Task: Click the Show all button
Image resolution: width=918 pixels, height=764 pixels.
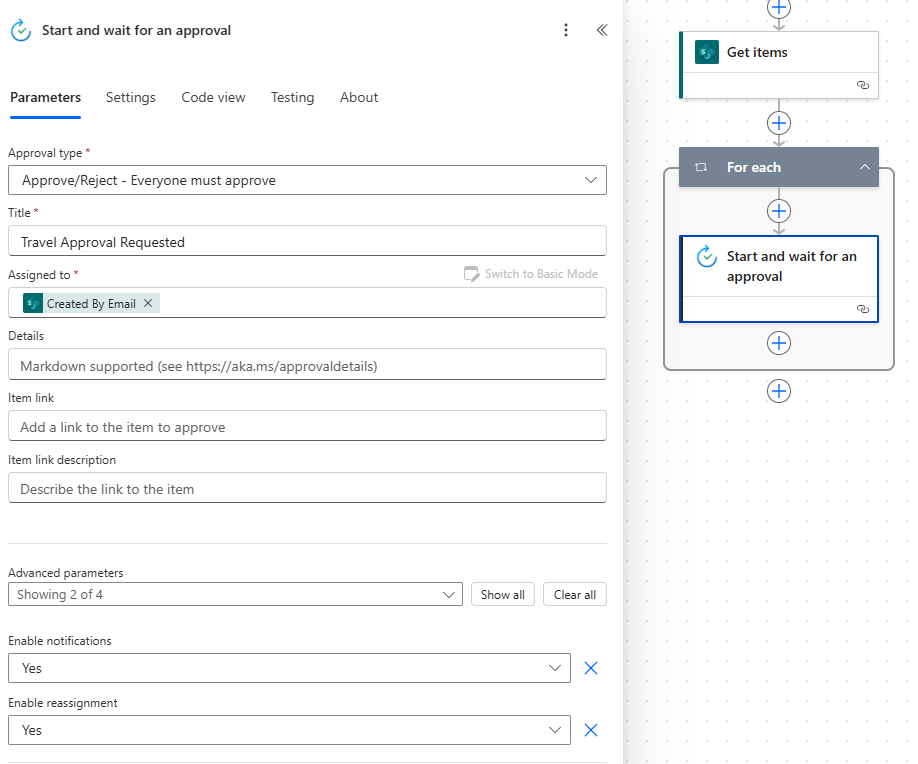Action: [503, 594]
